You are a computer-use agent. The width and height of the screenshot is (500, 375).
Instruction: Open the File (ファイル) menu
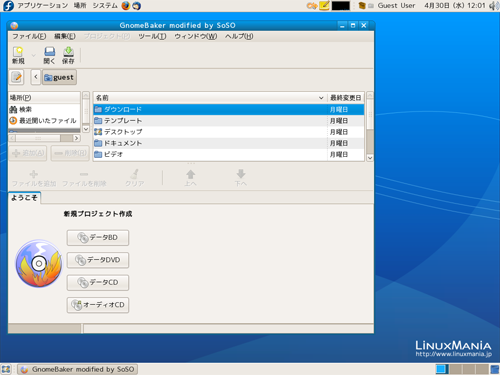coord(29,36)
